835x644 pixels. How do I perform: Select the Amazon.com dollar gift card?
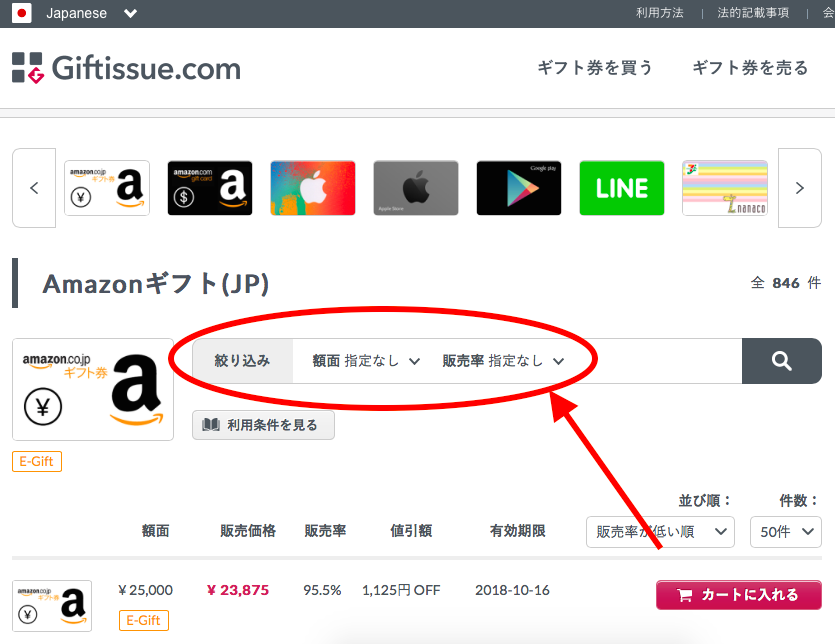(210, 188)
